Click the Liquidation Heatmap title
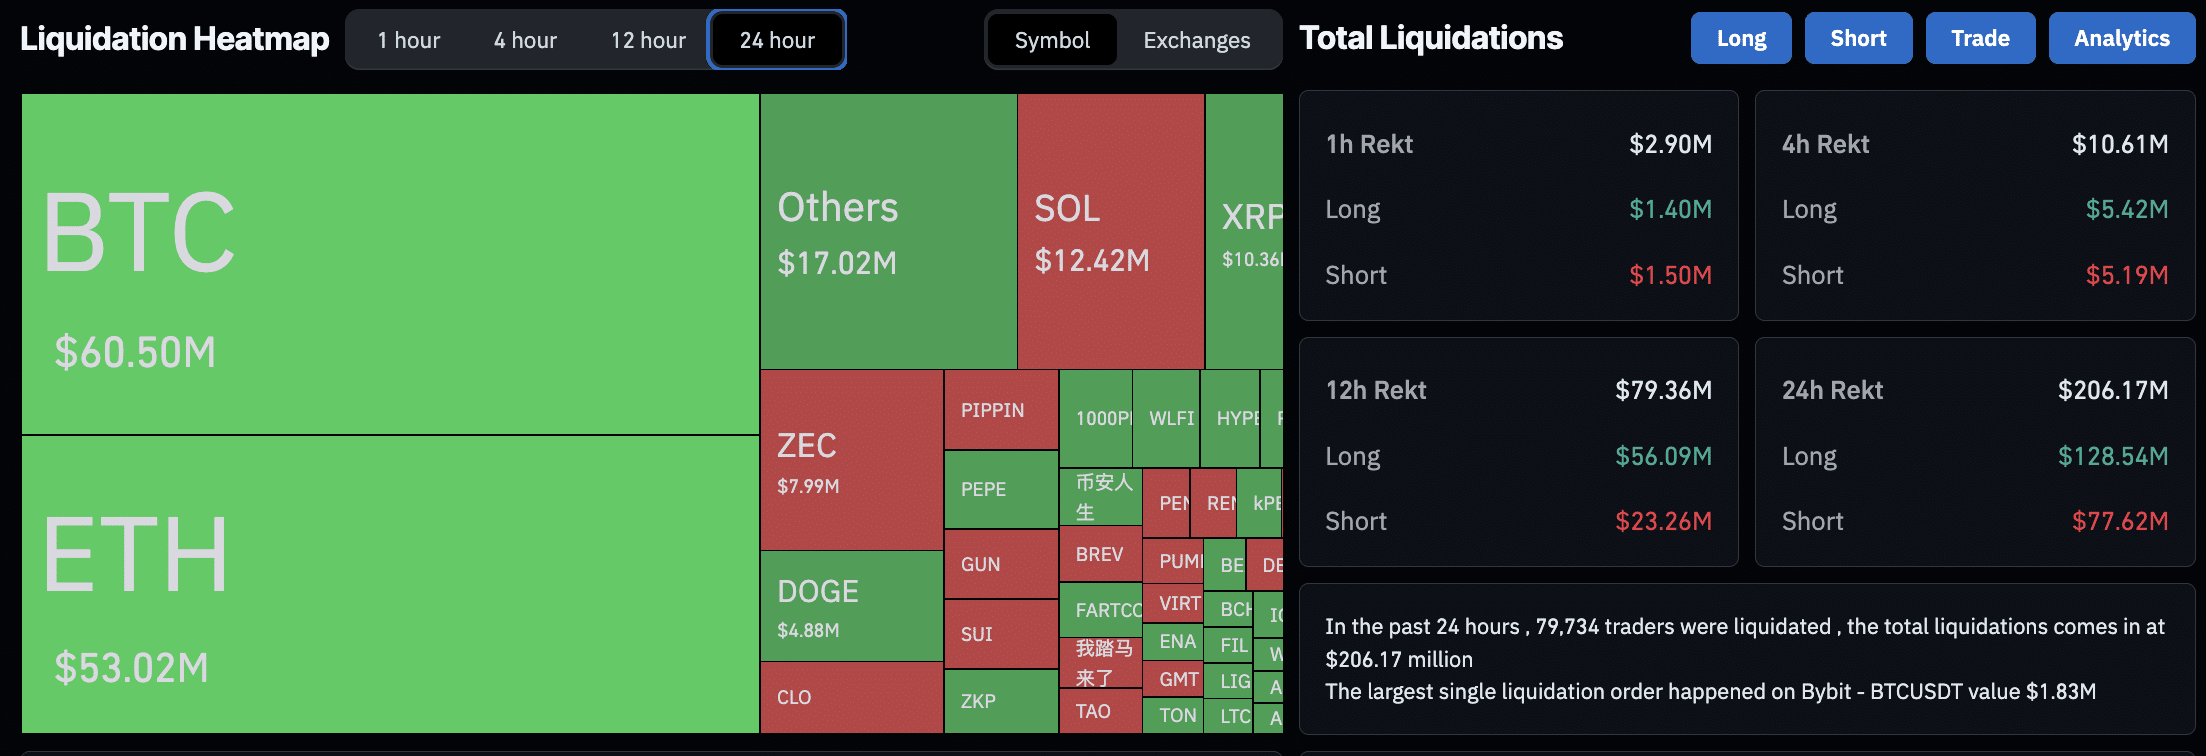 point(175,38)
